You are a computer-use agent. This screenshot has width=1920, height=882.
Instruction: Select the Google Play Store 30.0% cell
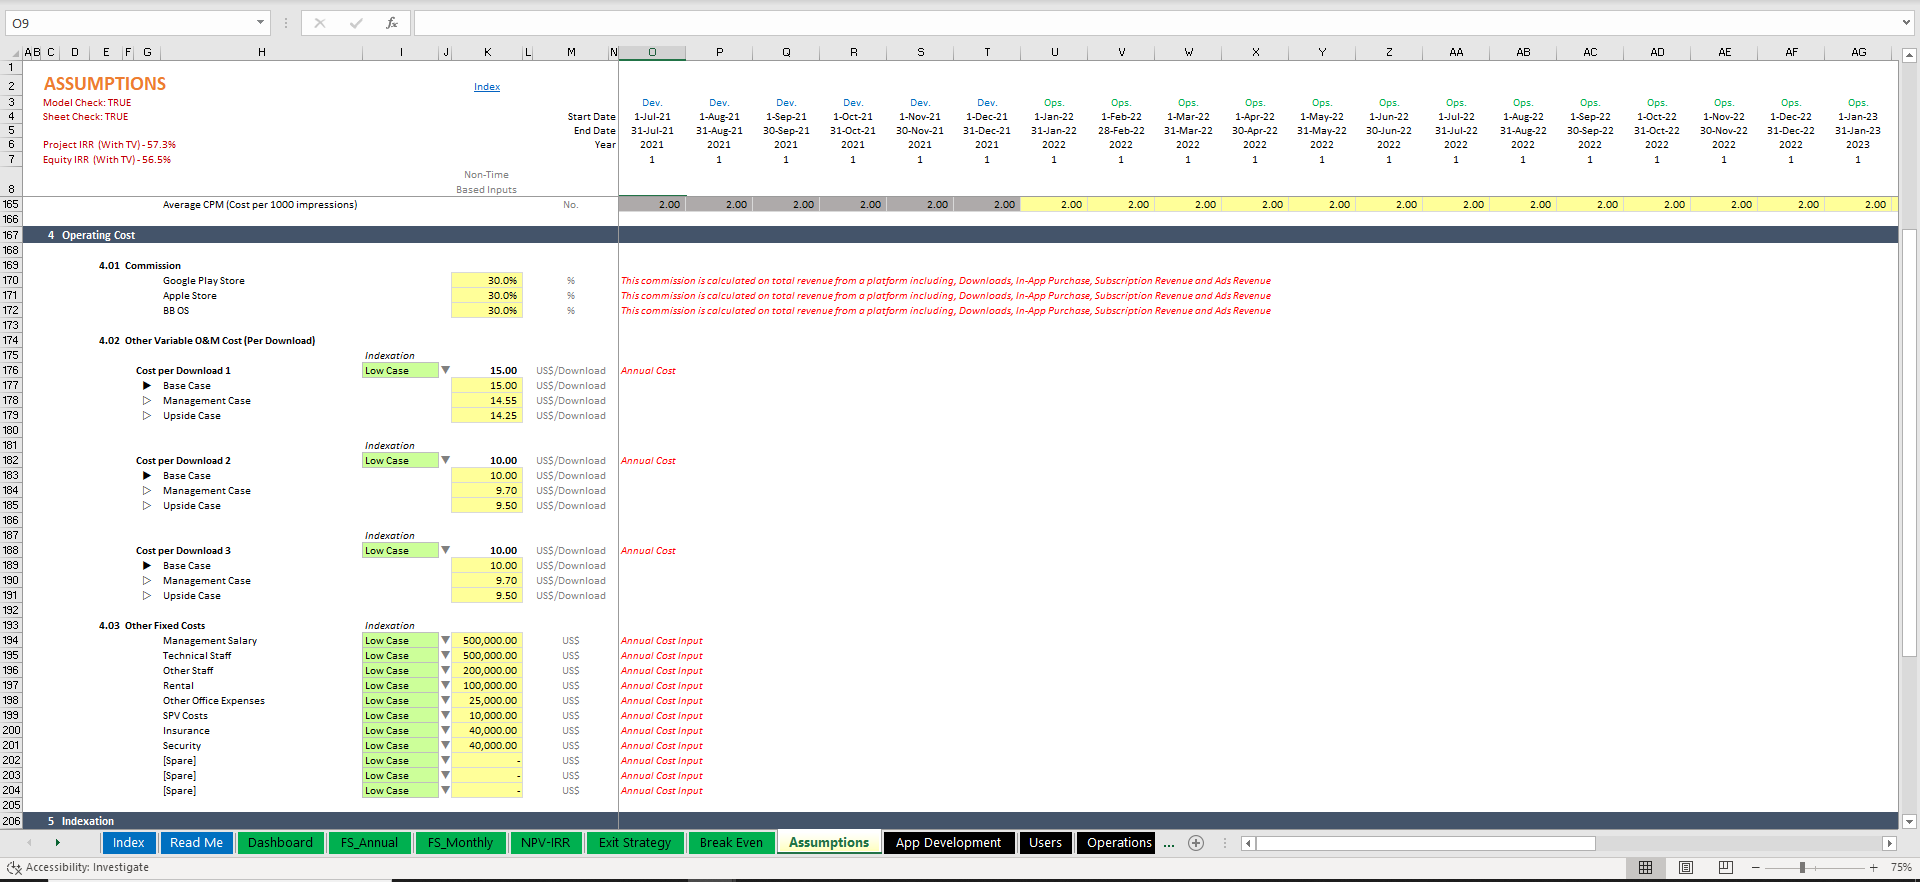(486, 280)
